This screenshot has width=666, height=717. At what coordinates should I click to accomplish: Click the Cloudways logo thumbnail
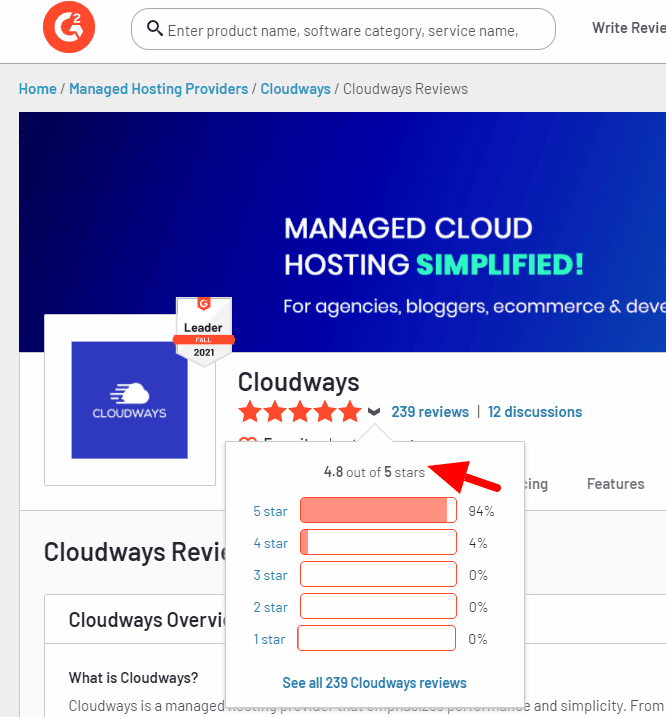(129, 400)
